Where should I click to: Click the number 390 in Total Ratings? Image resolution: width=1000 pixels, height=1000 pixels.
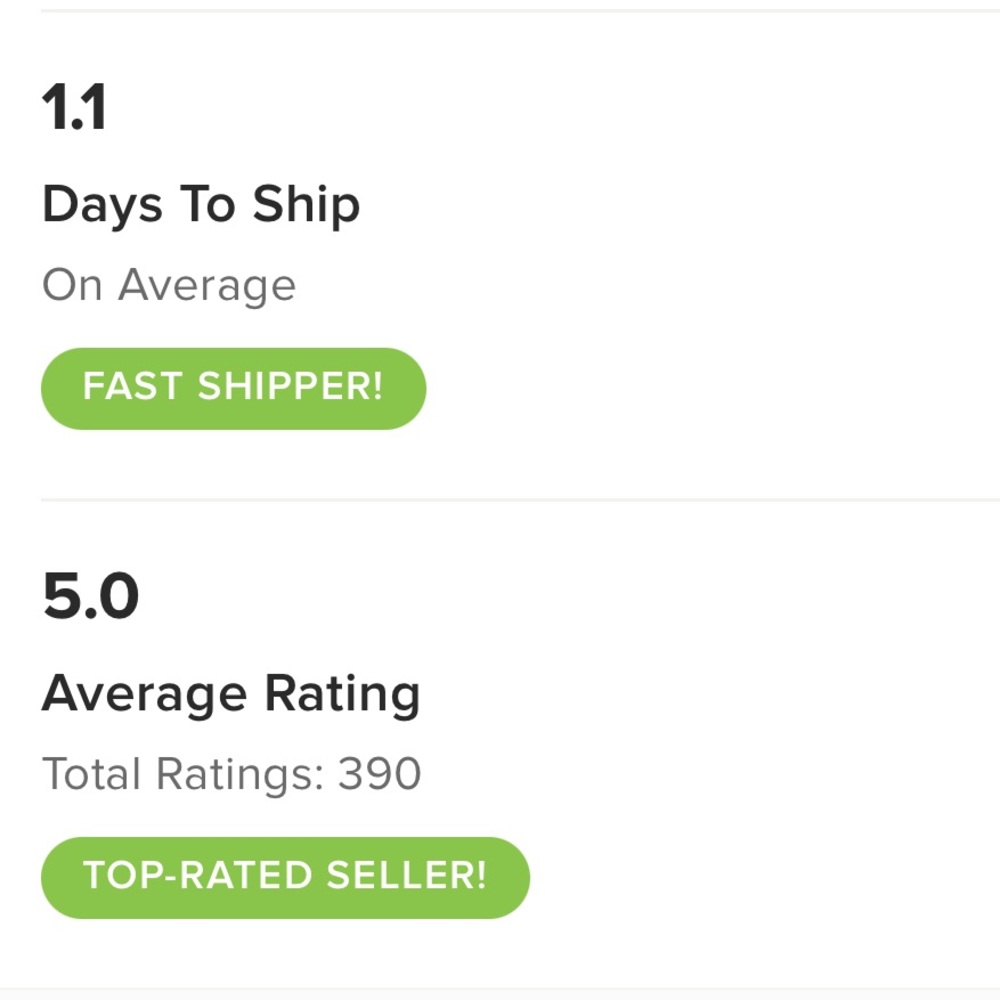379,774
